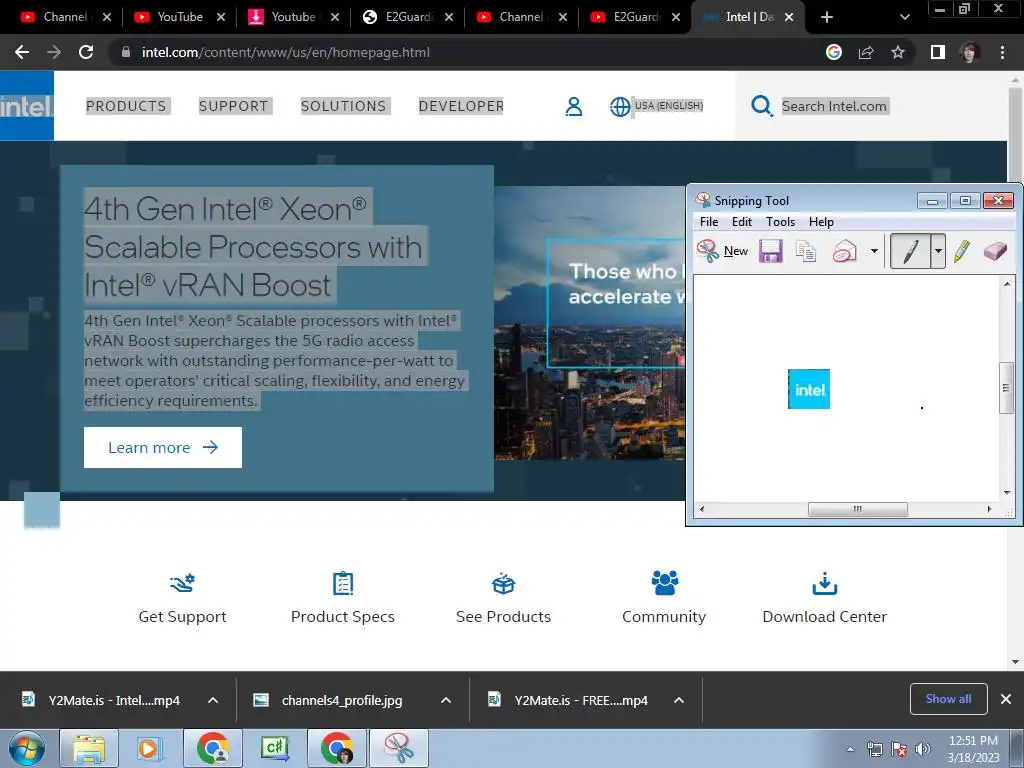Click the Intel logo in page header

[27, 106]
